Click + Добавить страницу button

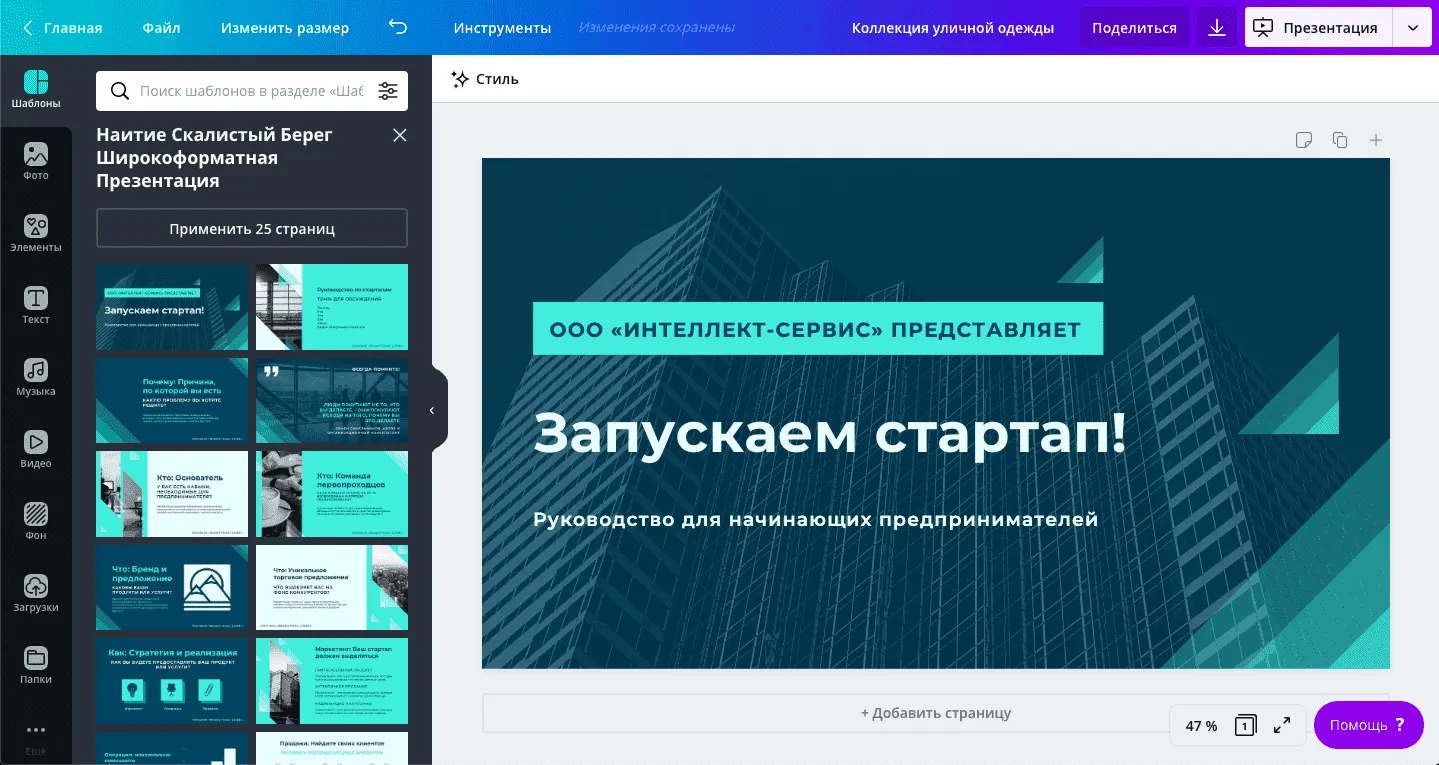(936, 713)
